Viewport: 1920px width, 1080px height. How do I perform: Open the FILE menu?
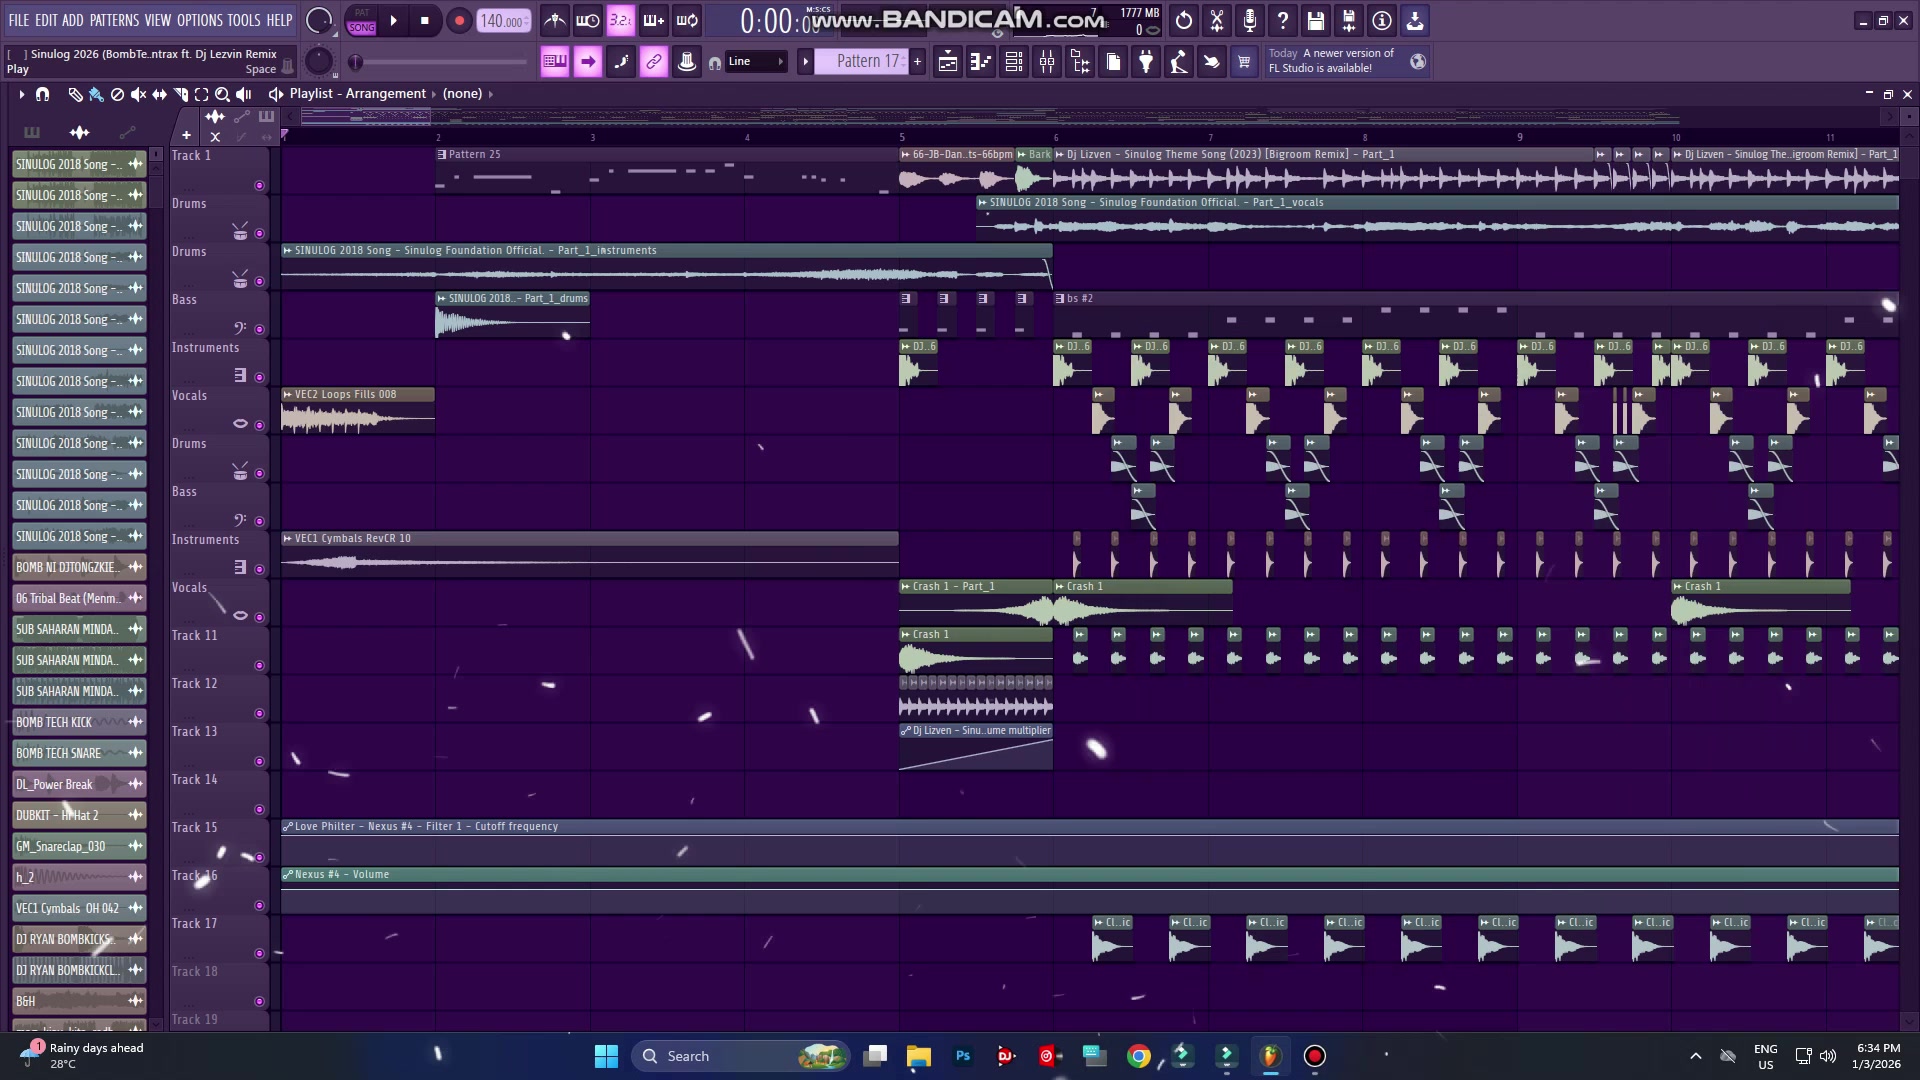(19, 20)
